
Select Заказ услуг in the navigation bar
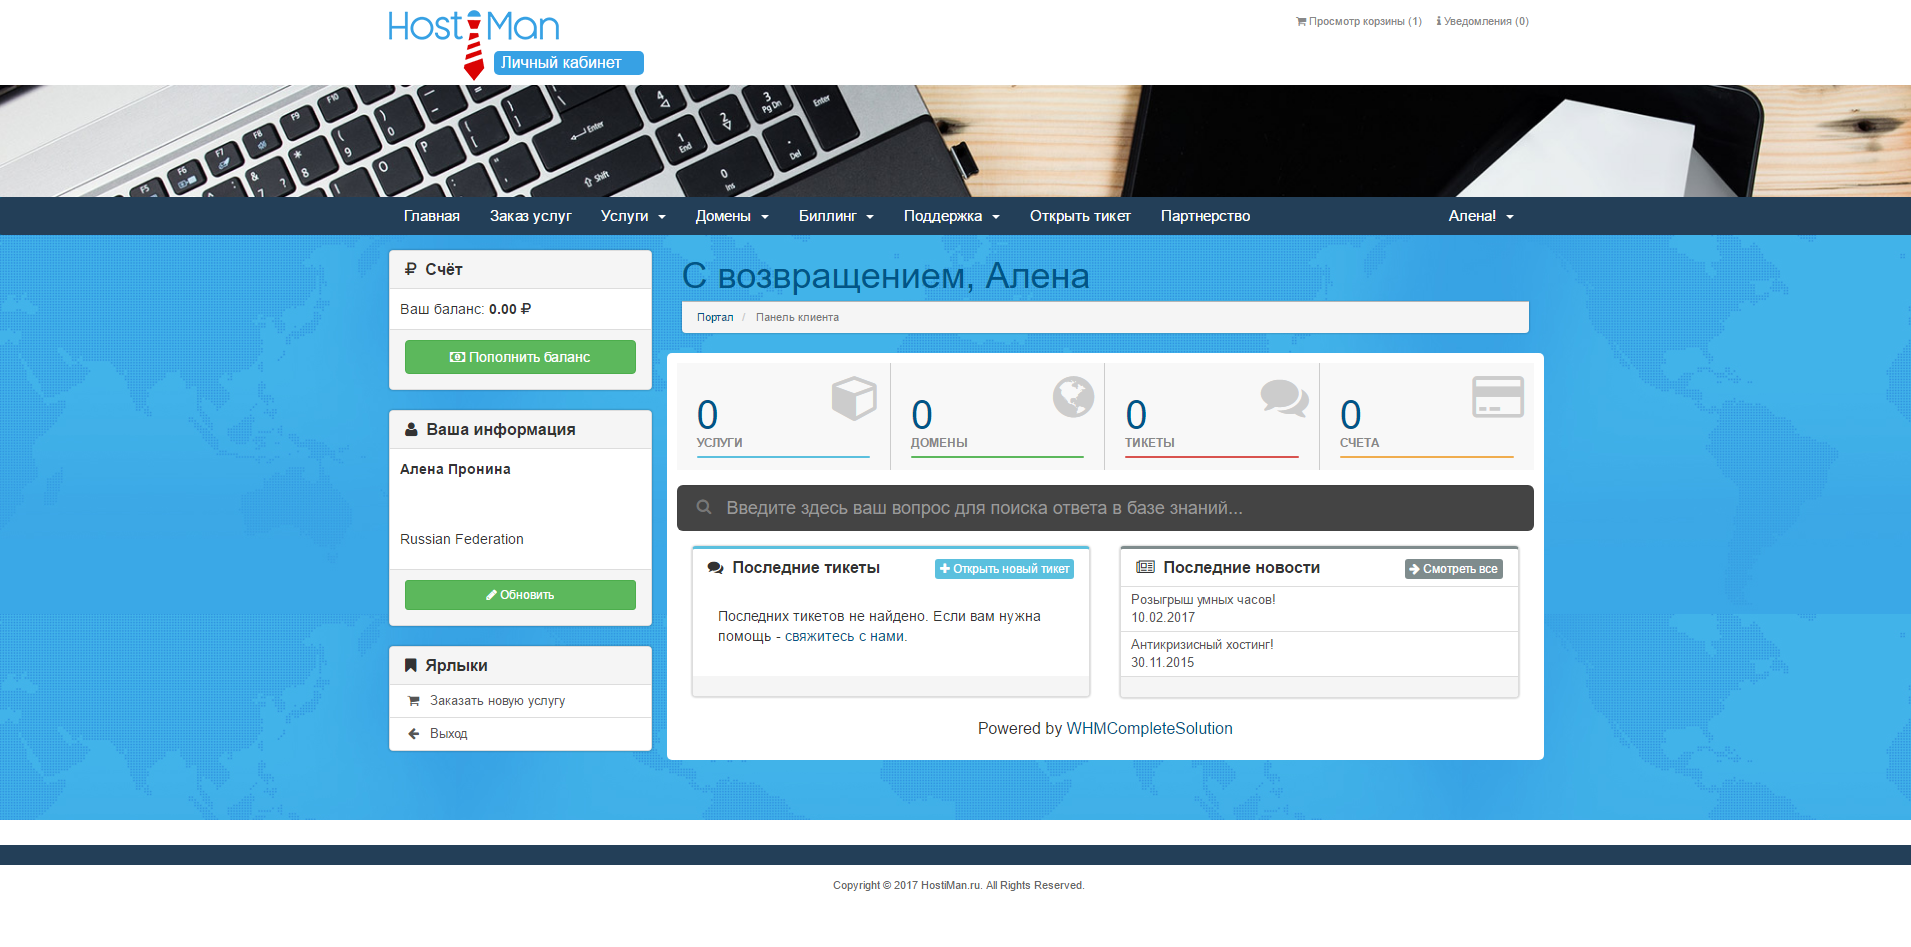click(531, 216)
